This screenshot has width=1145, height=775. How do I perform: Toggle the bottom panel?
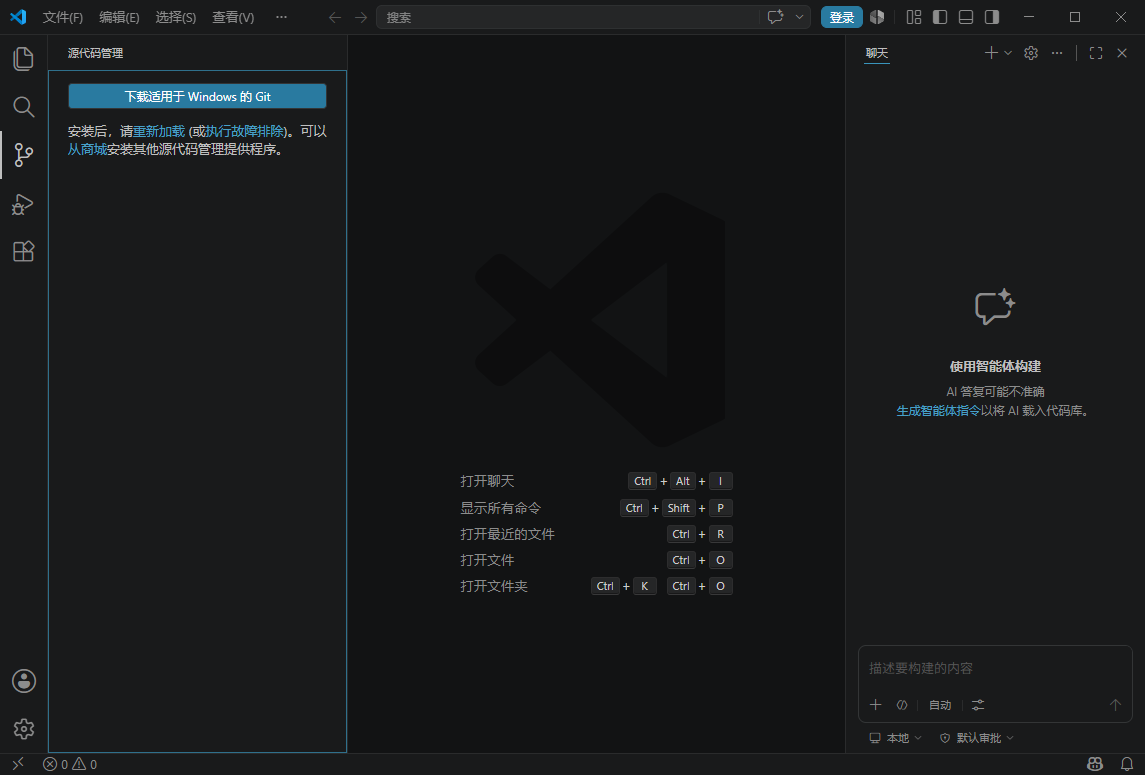click(965, 17)
